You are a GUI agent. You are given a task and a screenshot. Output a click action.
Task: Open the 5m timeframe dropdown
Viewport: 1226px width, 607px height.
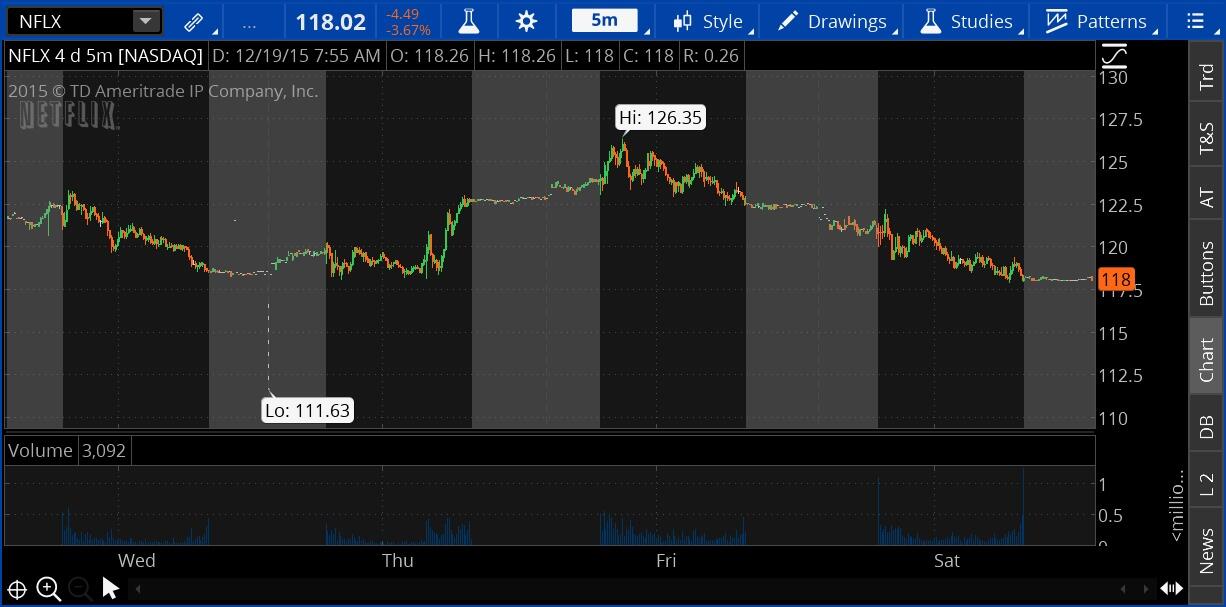coord(604,21)
